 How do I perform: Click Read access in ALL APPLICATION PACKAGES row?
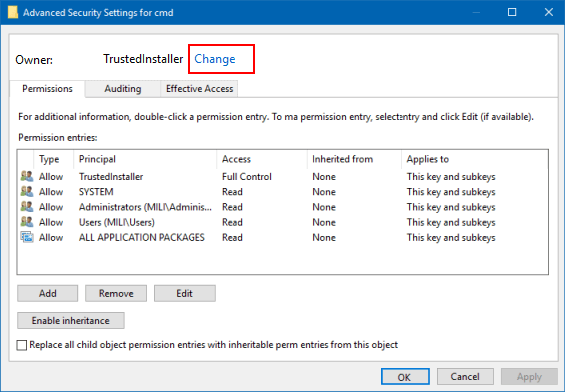click(x=232, y=237)
